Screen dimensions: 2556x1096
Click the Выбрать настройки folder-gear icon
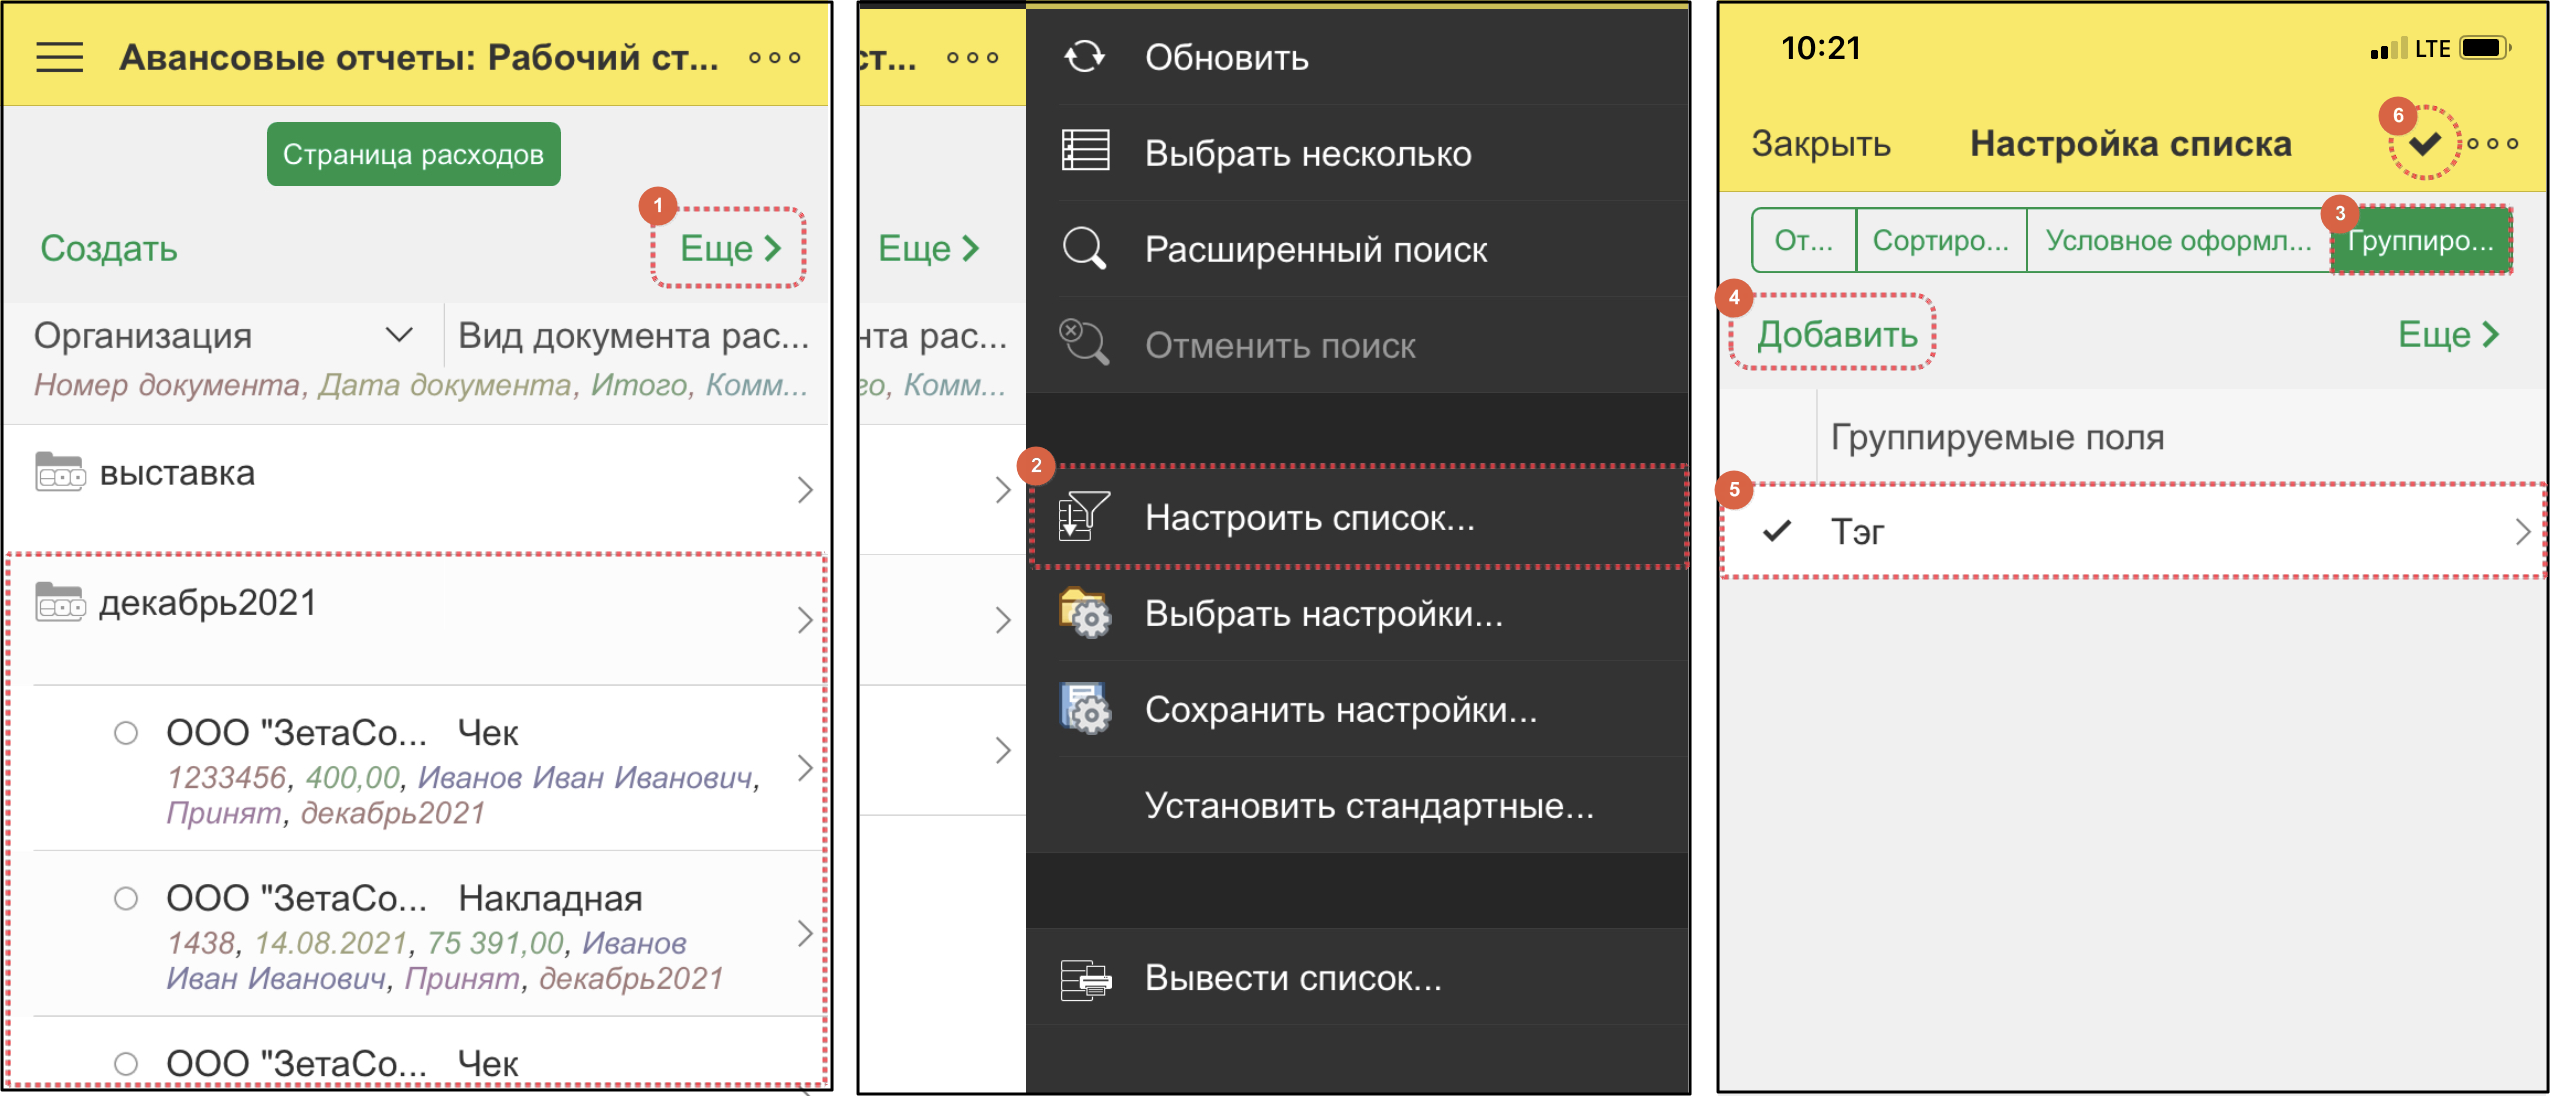(x=1084, y=612)
